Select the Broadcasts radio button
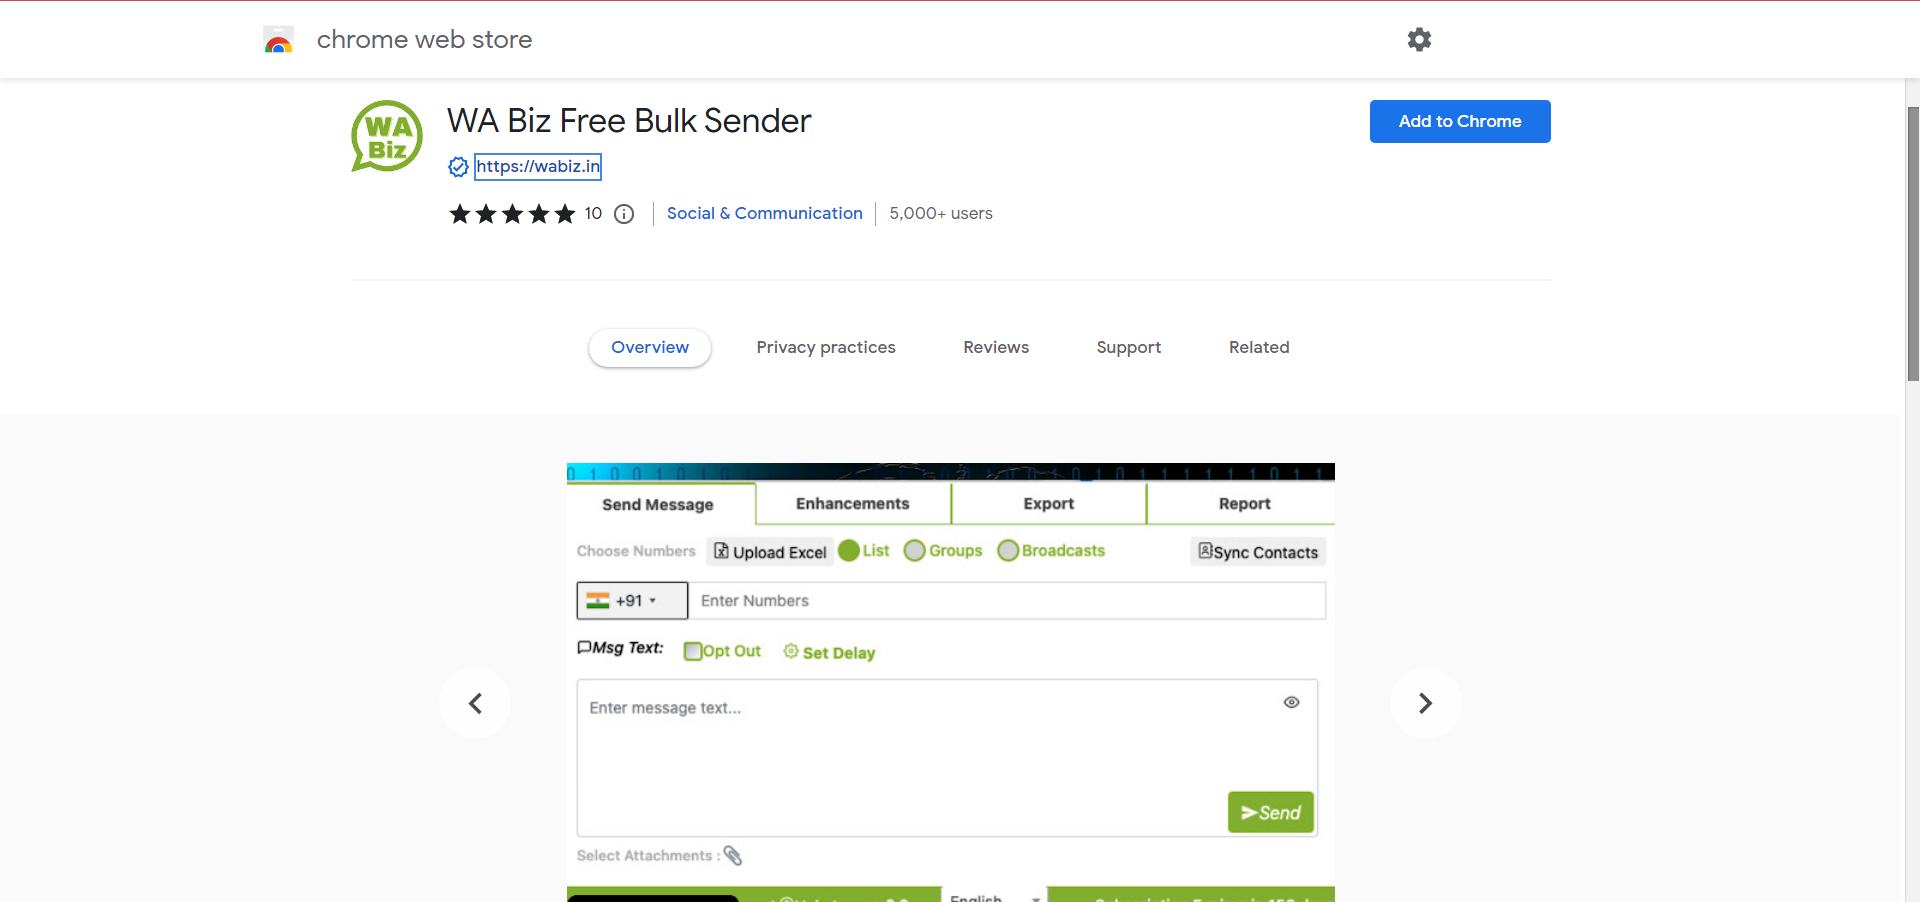 (x=1008, y=551)
